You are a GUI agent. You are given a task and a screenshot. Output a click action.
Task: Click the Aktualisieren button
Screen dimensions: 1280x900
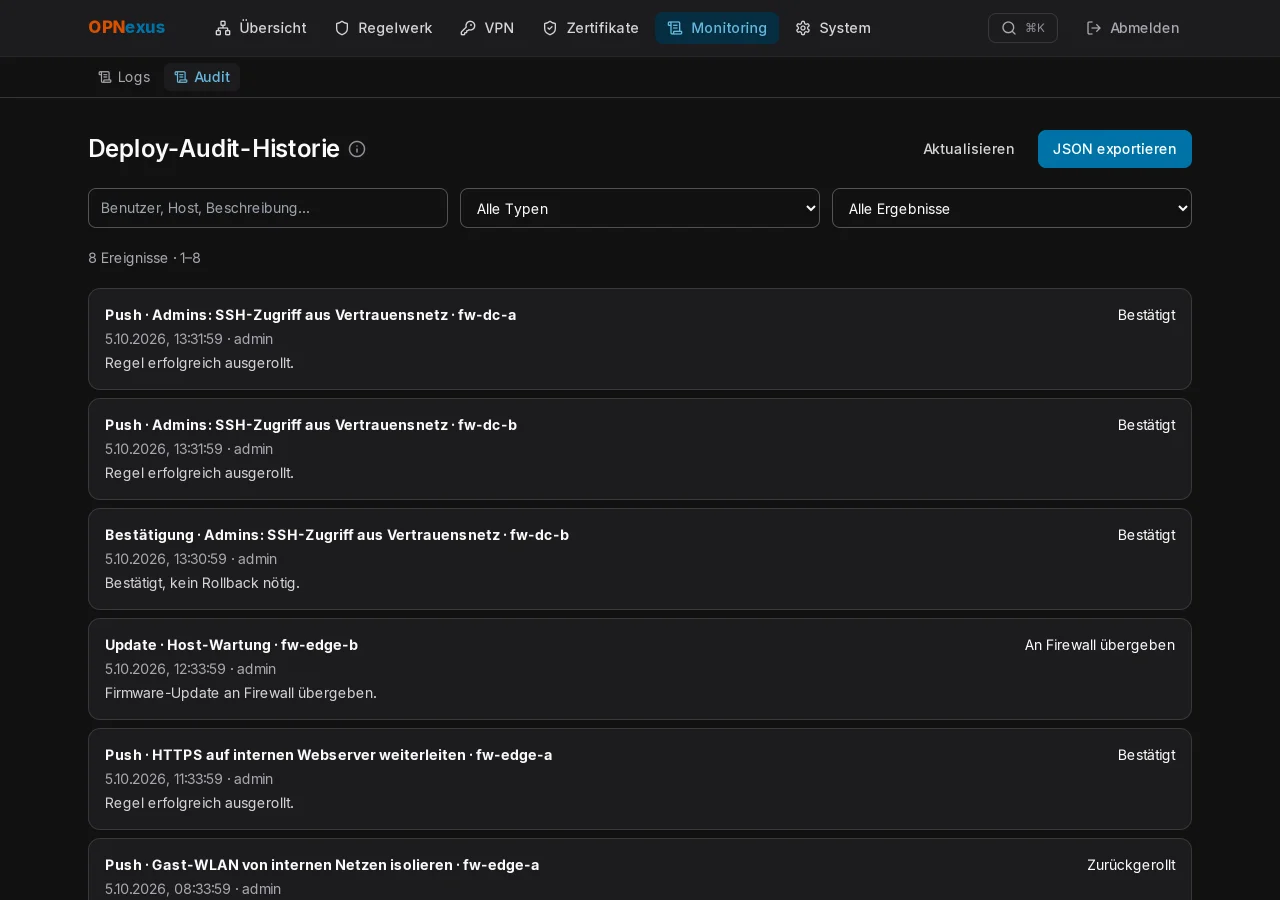968,149
